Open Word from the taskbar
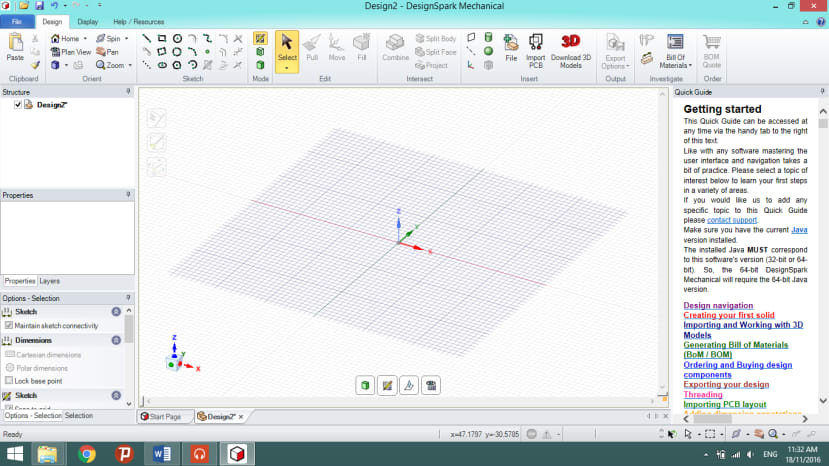Viewport: 829px width, 466px height. click(162, 454)
